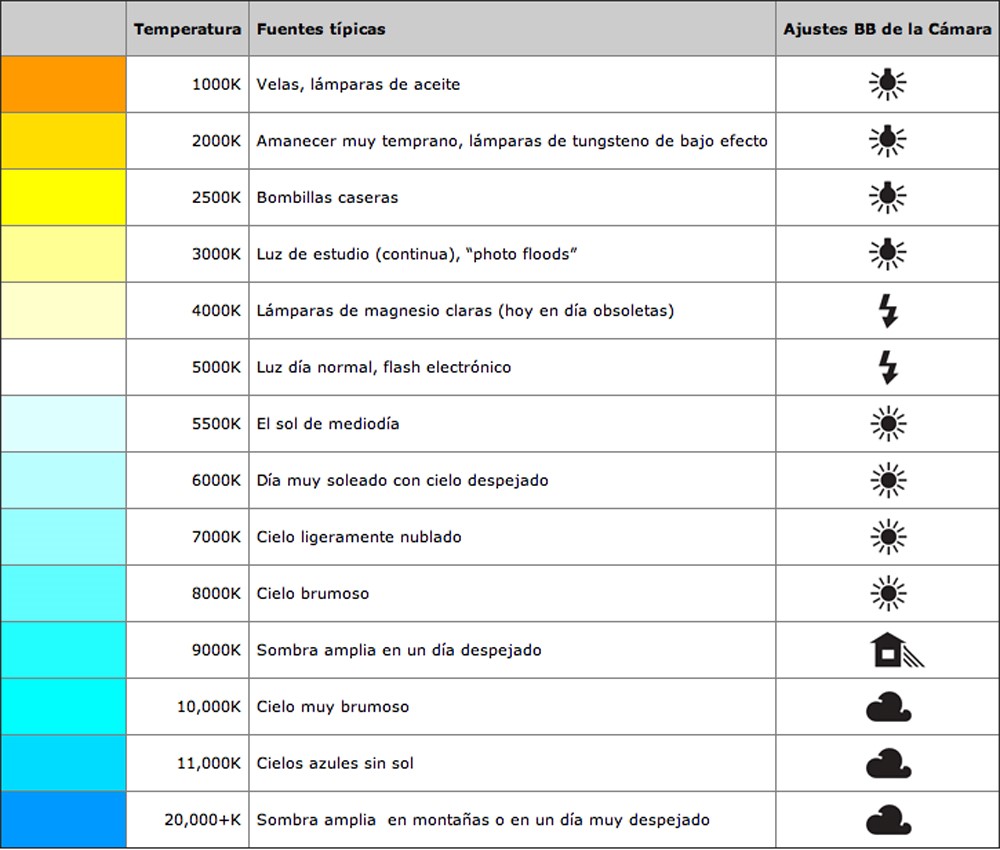Screen dimensions: 1000x850
Task: Pick the bright yellow 2500K swatch
Action: (x=63, y=197)
